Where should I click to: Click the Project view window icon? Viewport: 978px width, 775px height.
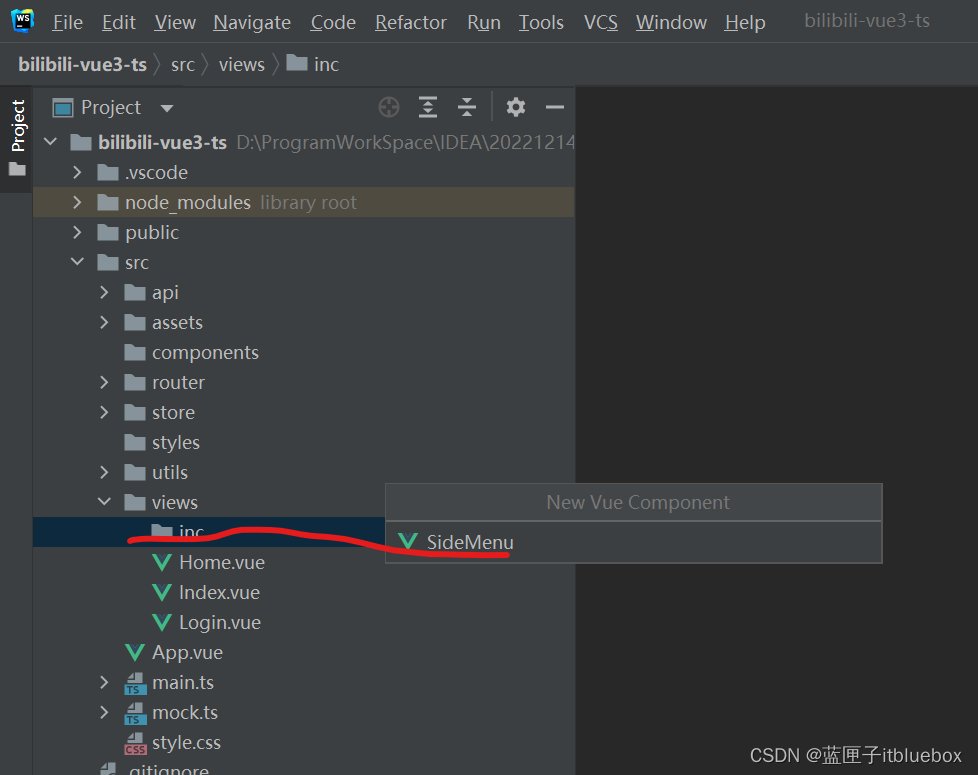(x=62, y=108)
